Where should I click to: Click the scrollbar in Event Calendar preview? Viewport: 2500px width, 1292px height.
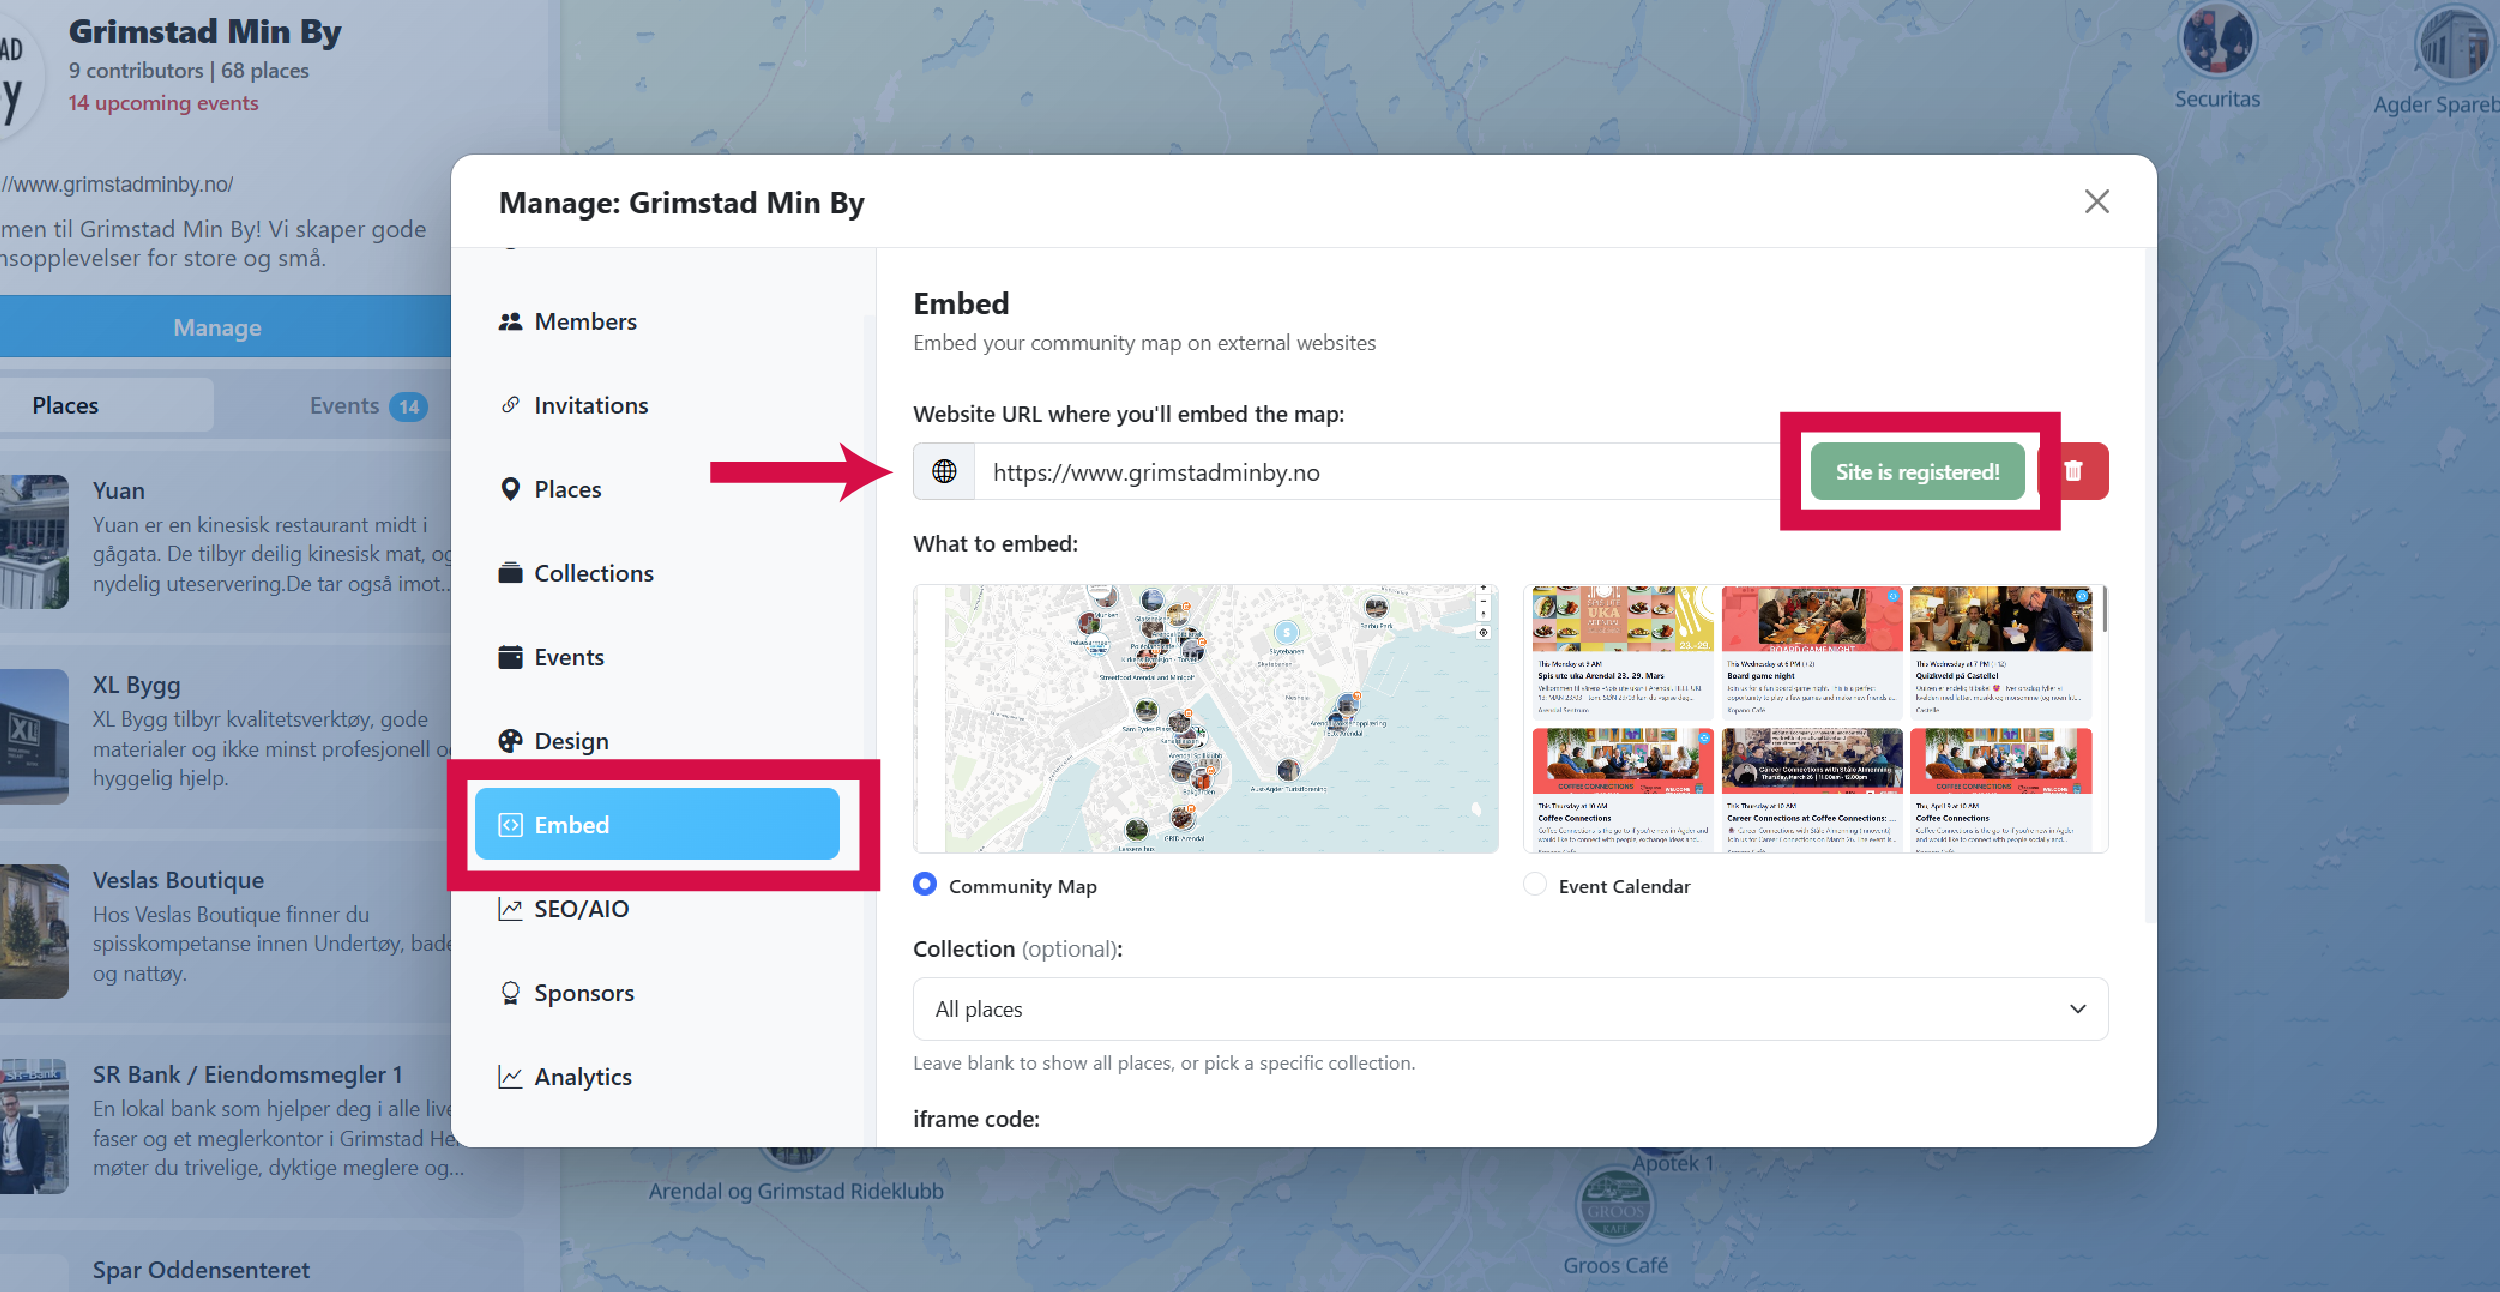(2105, 609)
